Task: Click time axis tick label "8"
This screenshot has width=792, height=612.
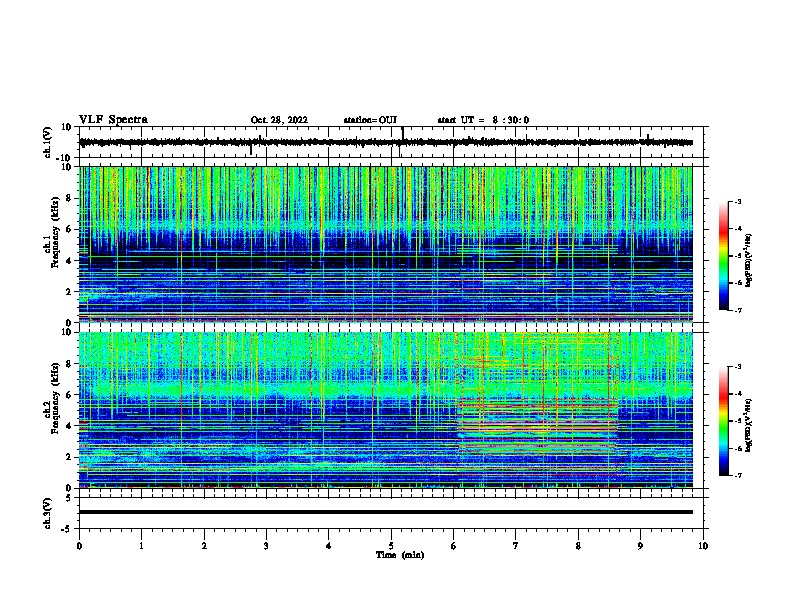Action: [x=578, y=546]
